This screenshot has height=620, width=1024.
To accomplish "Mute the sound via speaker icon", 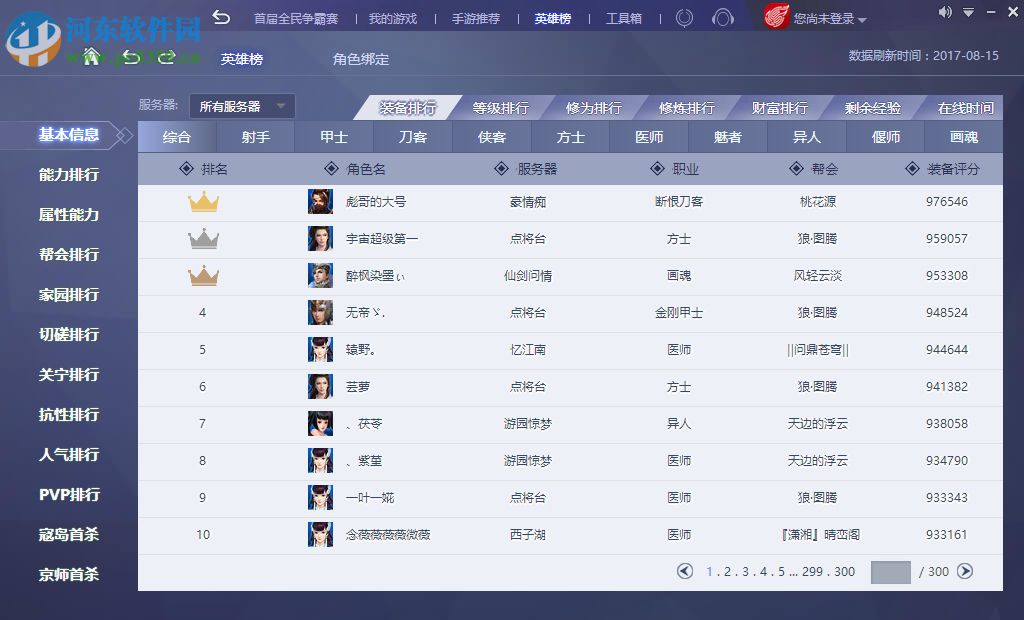I will click(x=944, y=12).
